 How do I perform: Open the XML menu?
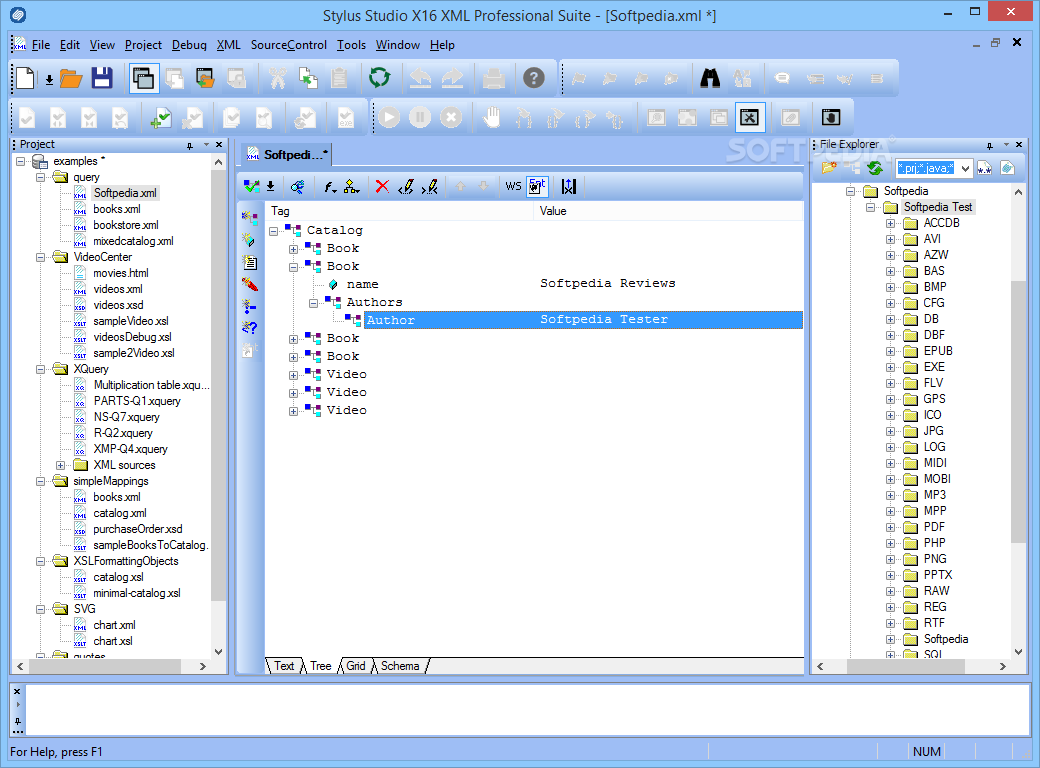(229, 45)
